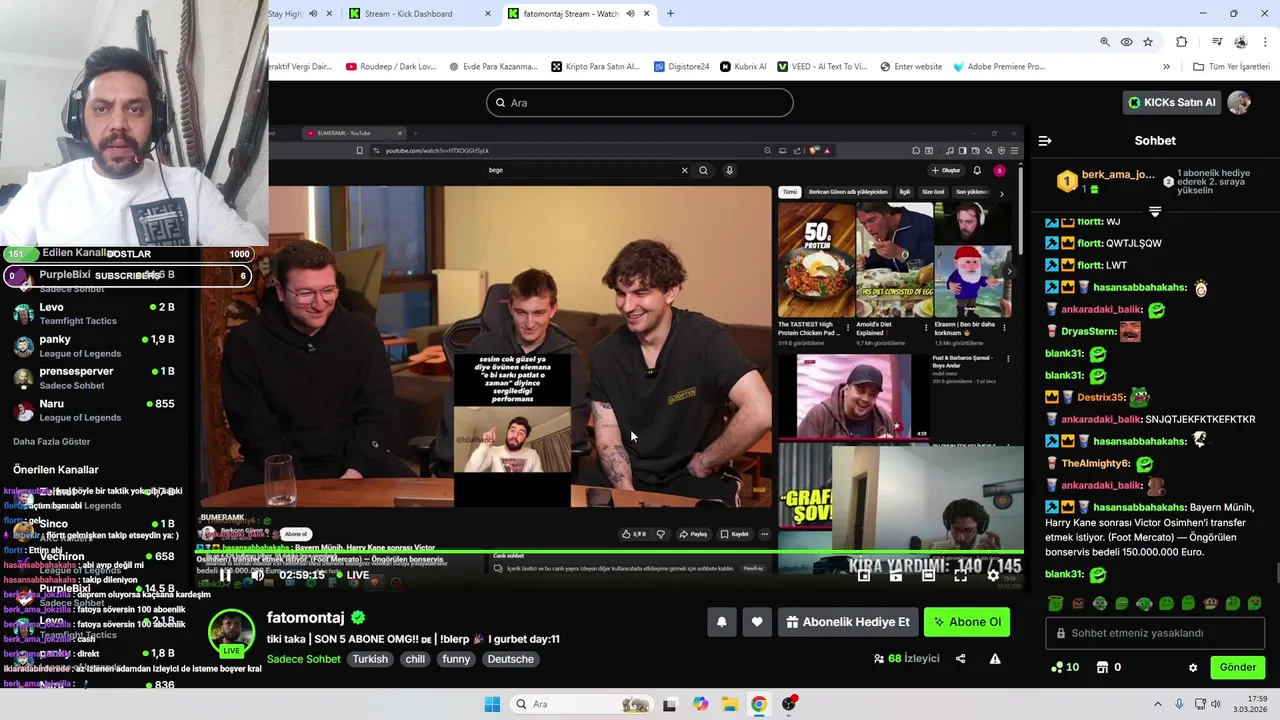Open File Explorer from taskbar
Screen dimensions: 1280x720
point(730,704)
